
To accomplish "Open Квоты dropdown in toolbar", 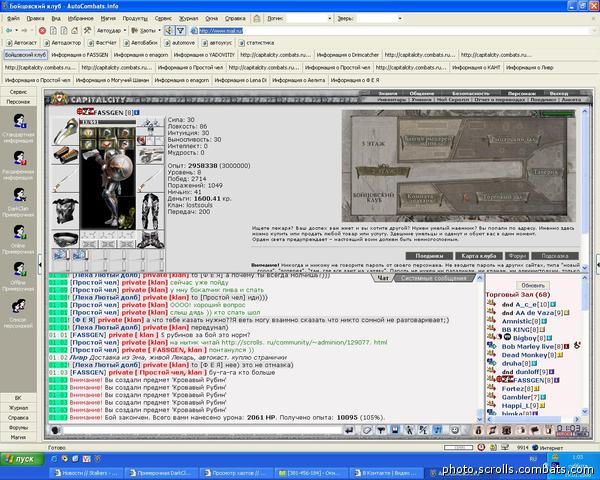I will click(146, 30).
